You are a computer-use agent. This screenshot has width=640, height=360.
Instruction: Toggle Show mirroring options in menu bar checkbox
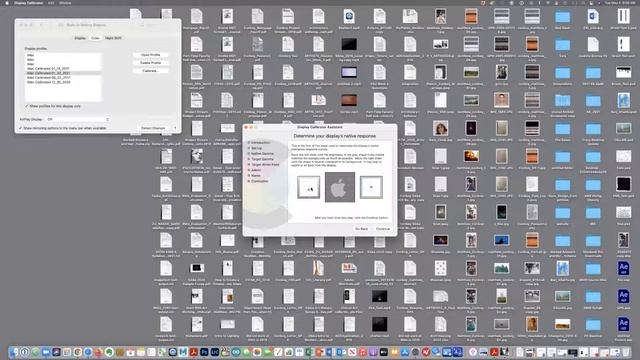click(x=20, y=128)
